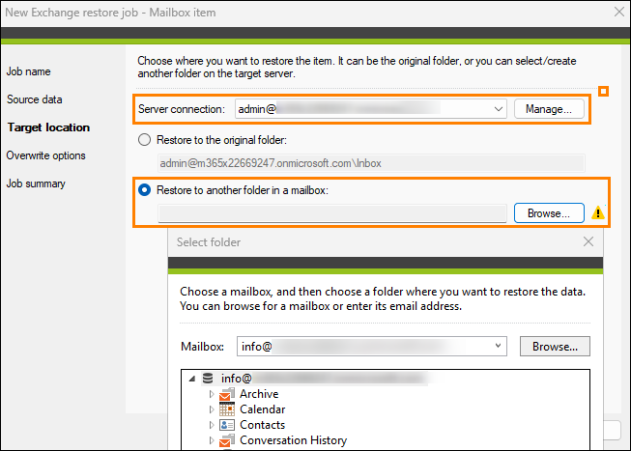Open the Overwrite options step

coord(46,156)
